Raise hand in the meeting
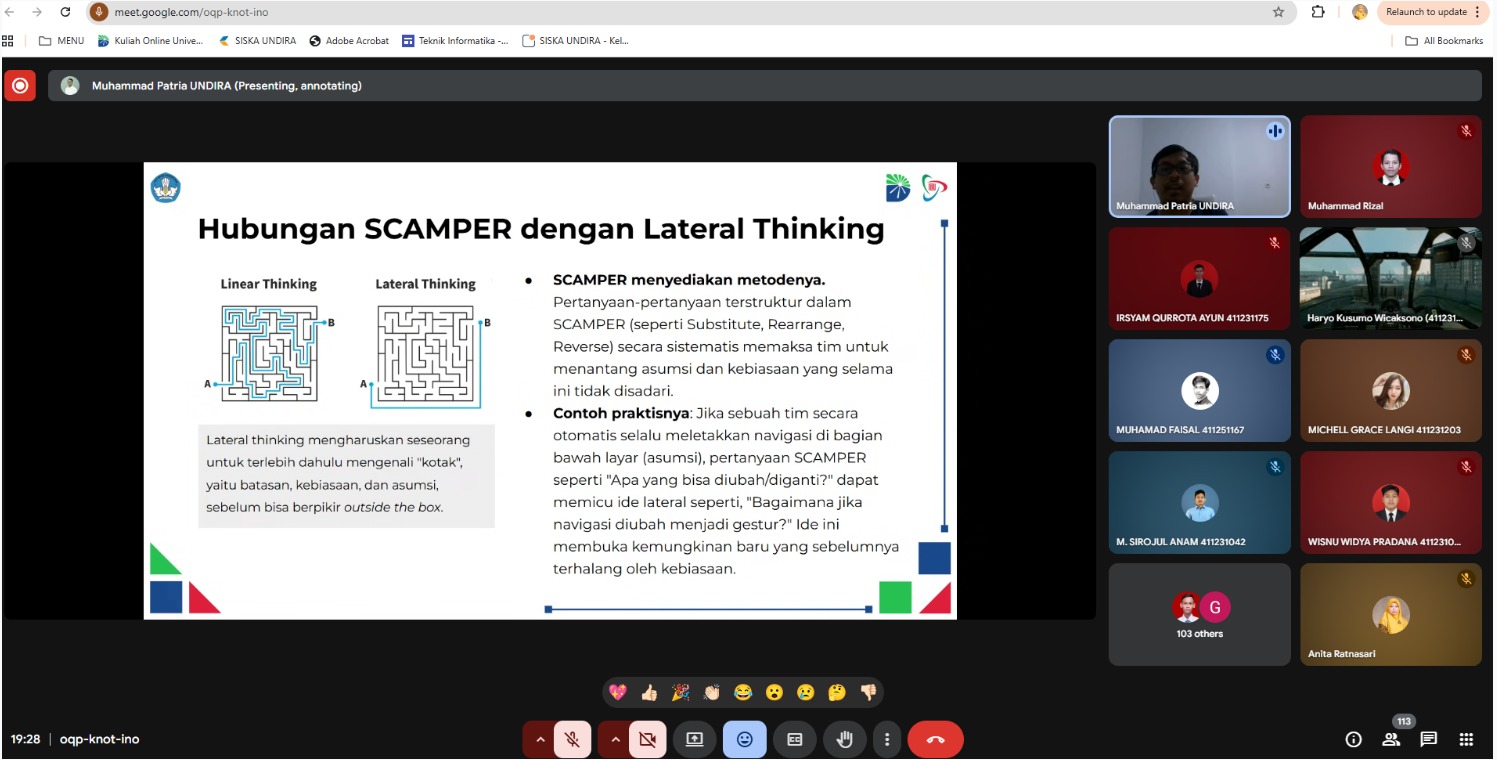This screenshot has width=1497, height=760. pyautogui.click(x=845, y=740)
